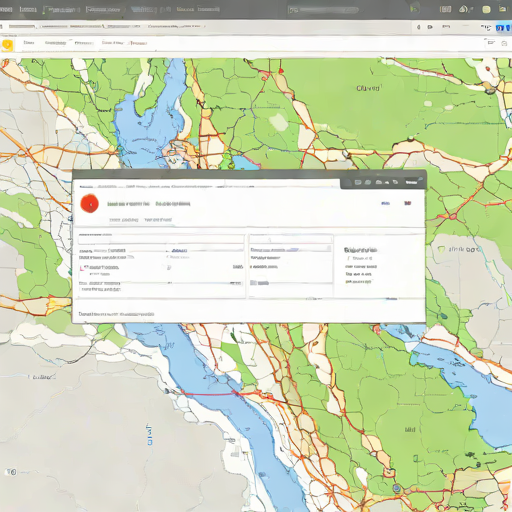Click the blue marker near the map's bottom edge
Image resolution: width=512 pixels, height=512 pixels.
tap(396, 488)
